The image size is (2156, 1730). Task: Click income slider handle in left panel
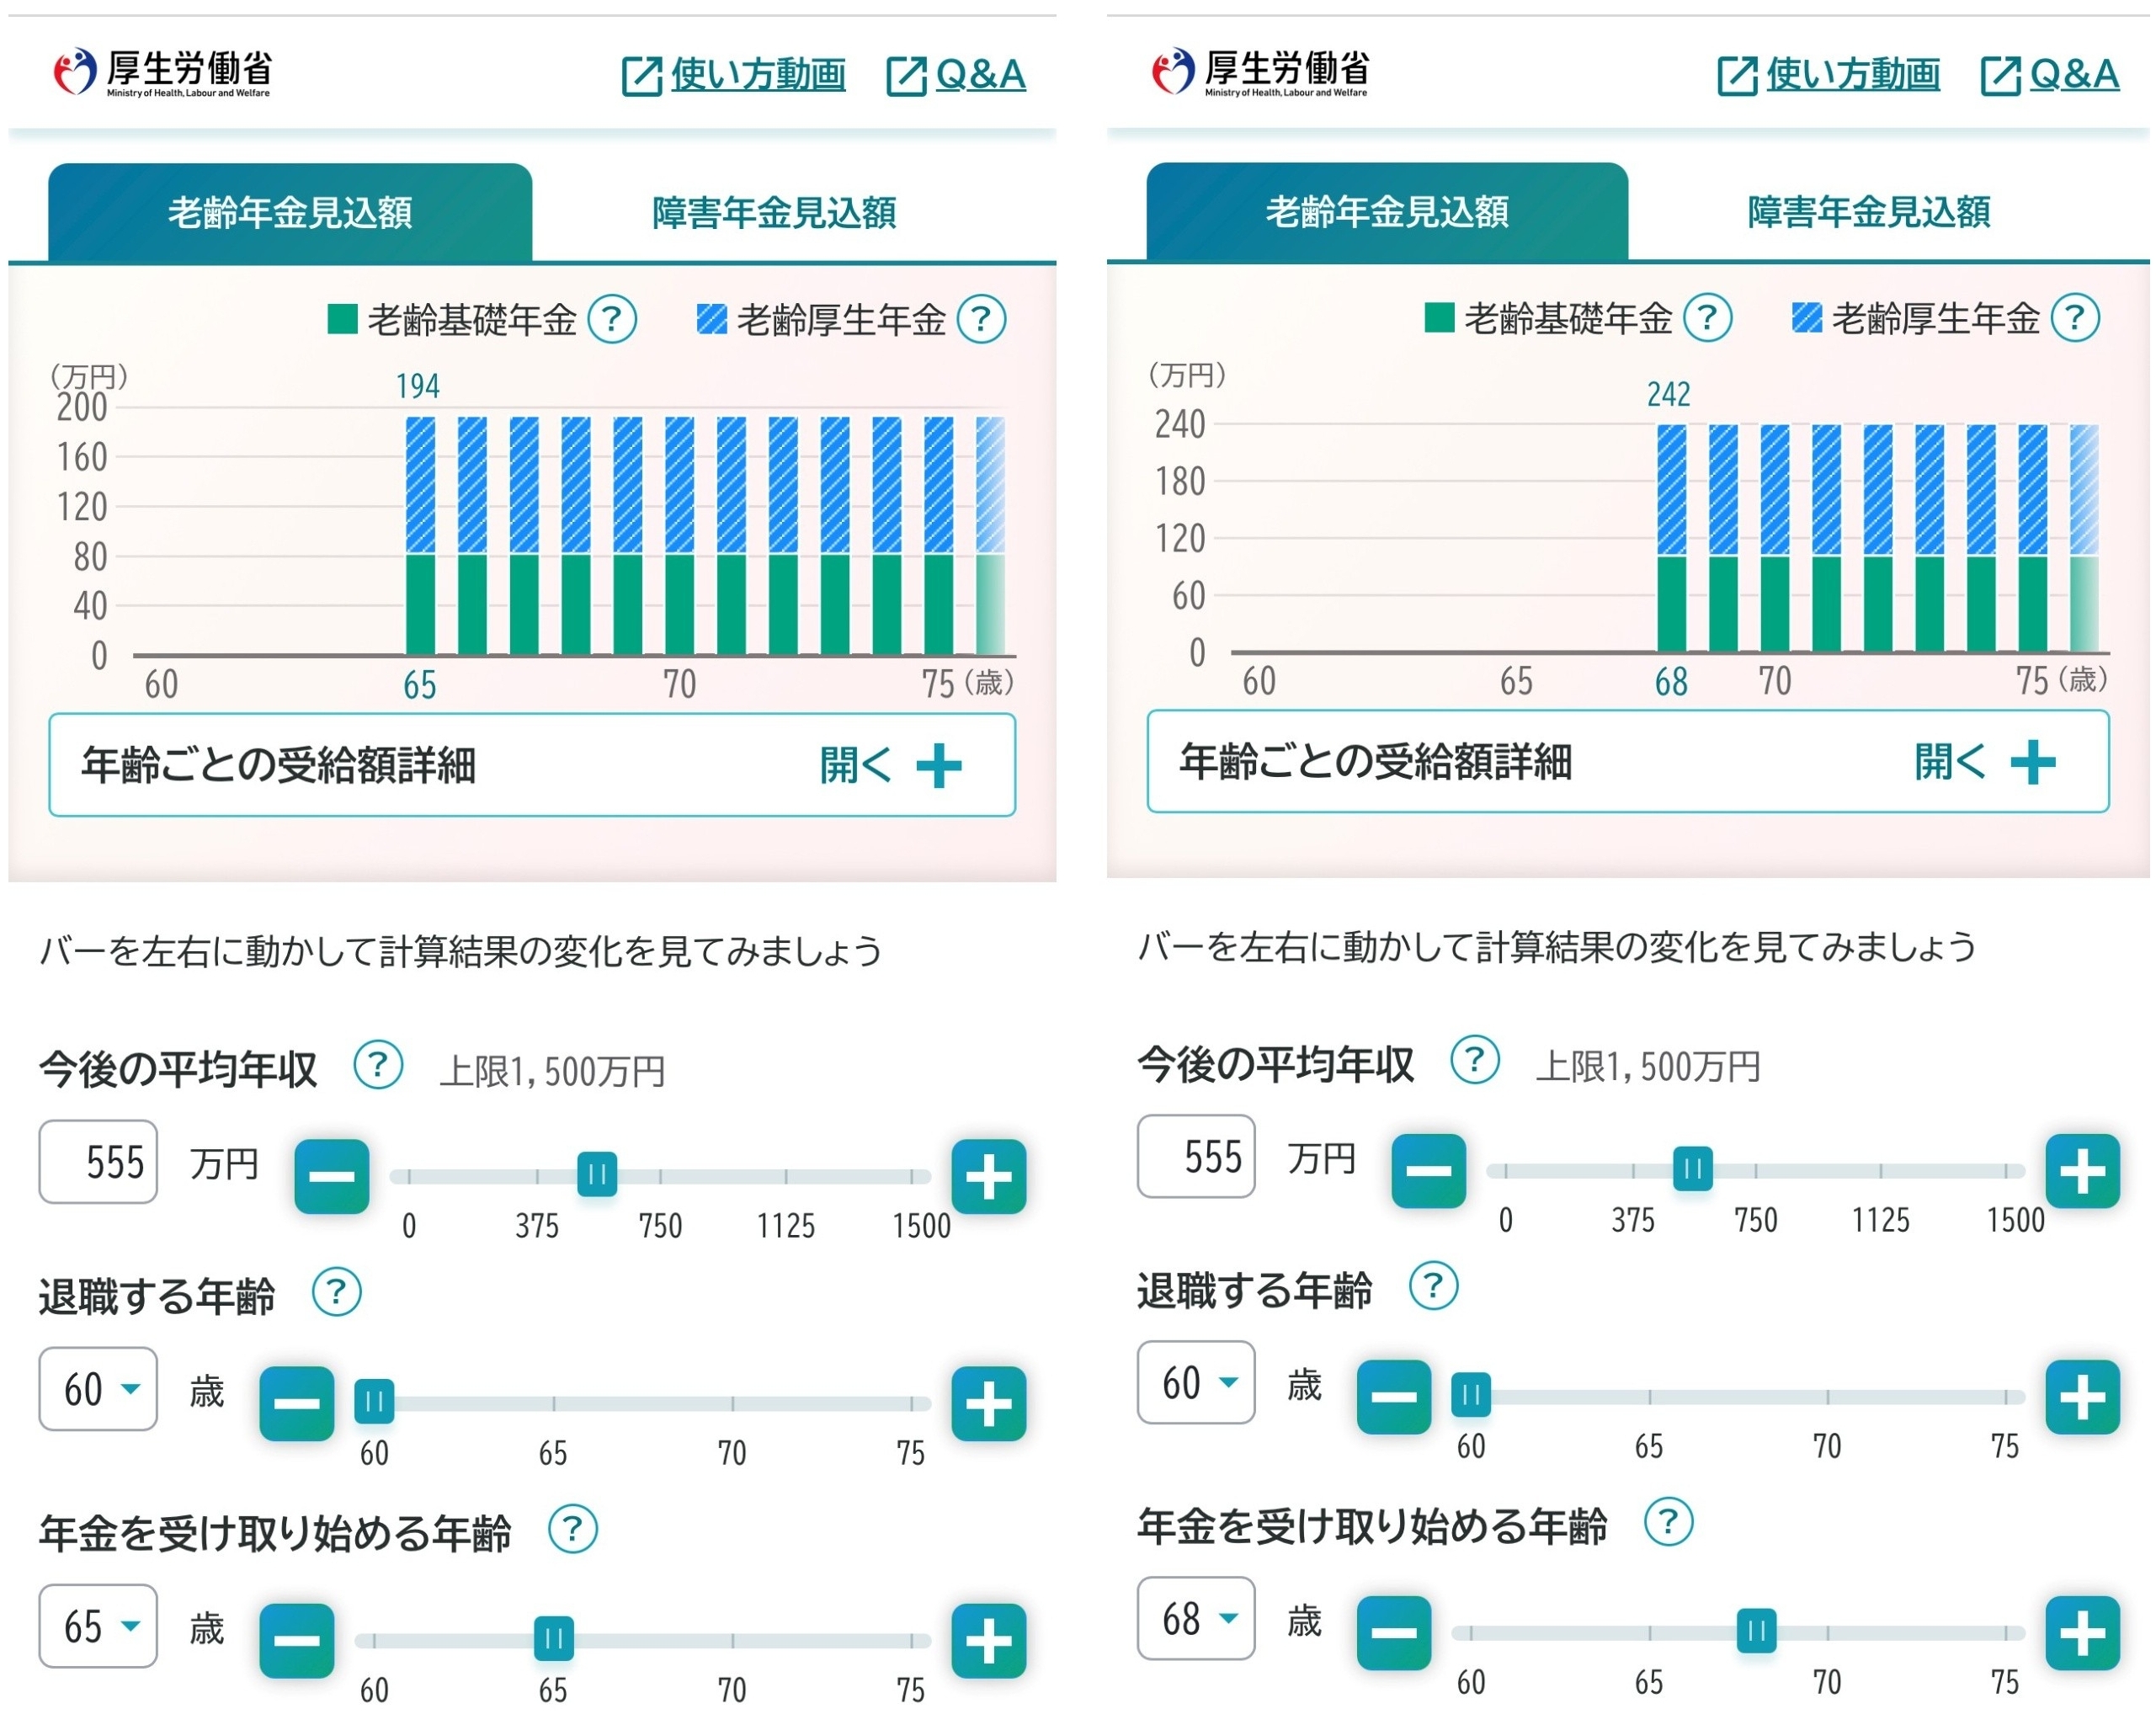click(x=597, y=1174)
